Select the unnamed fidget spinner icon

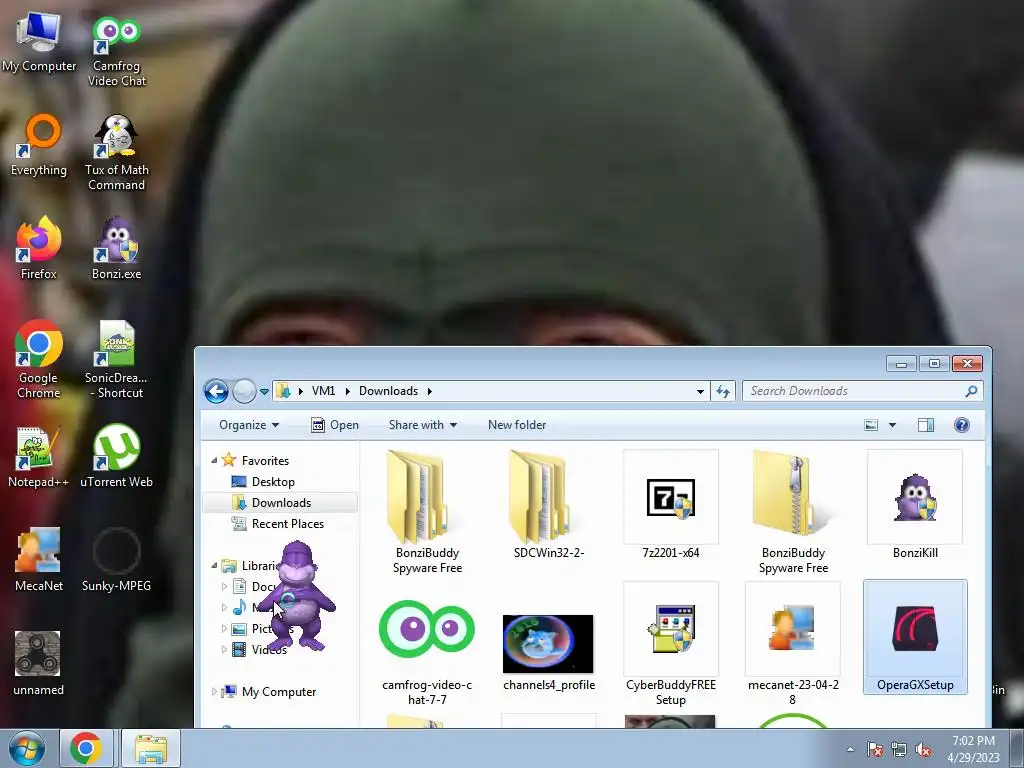pyautogui.click(x=39, y=663)
